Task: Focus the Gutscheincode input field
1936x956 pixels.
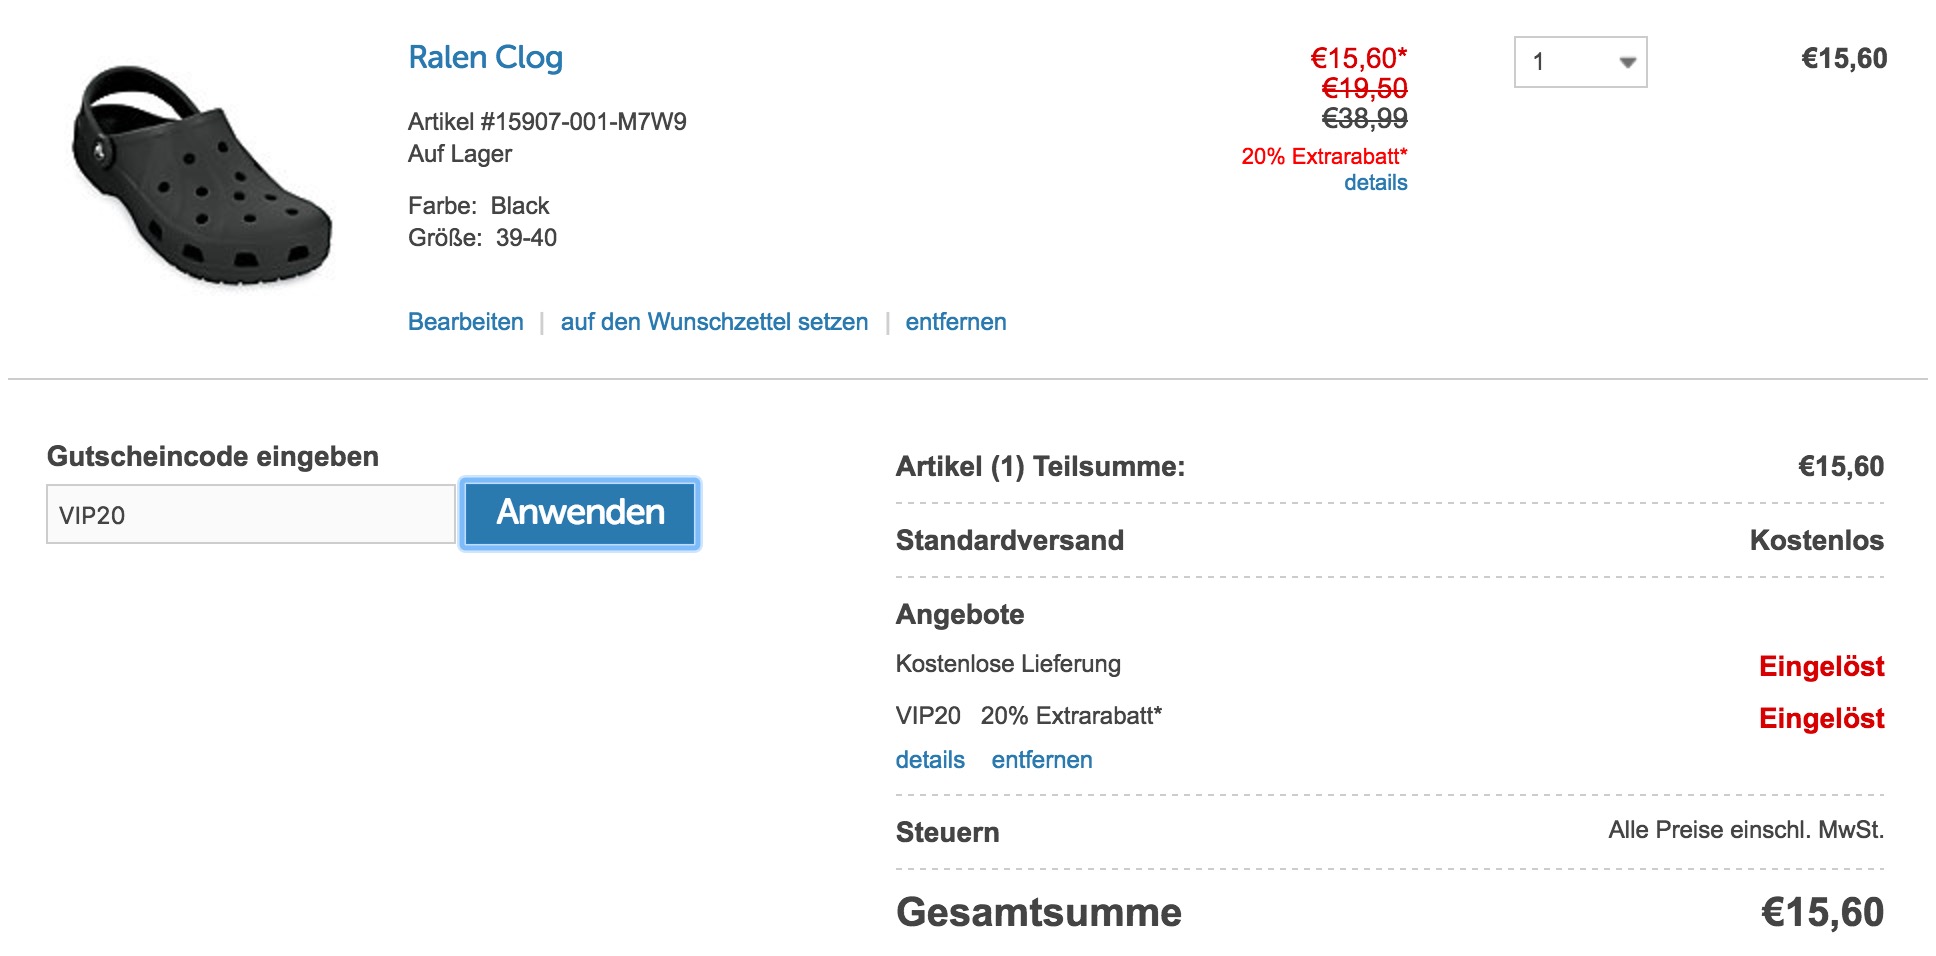Action: [251, 515]
